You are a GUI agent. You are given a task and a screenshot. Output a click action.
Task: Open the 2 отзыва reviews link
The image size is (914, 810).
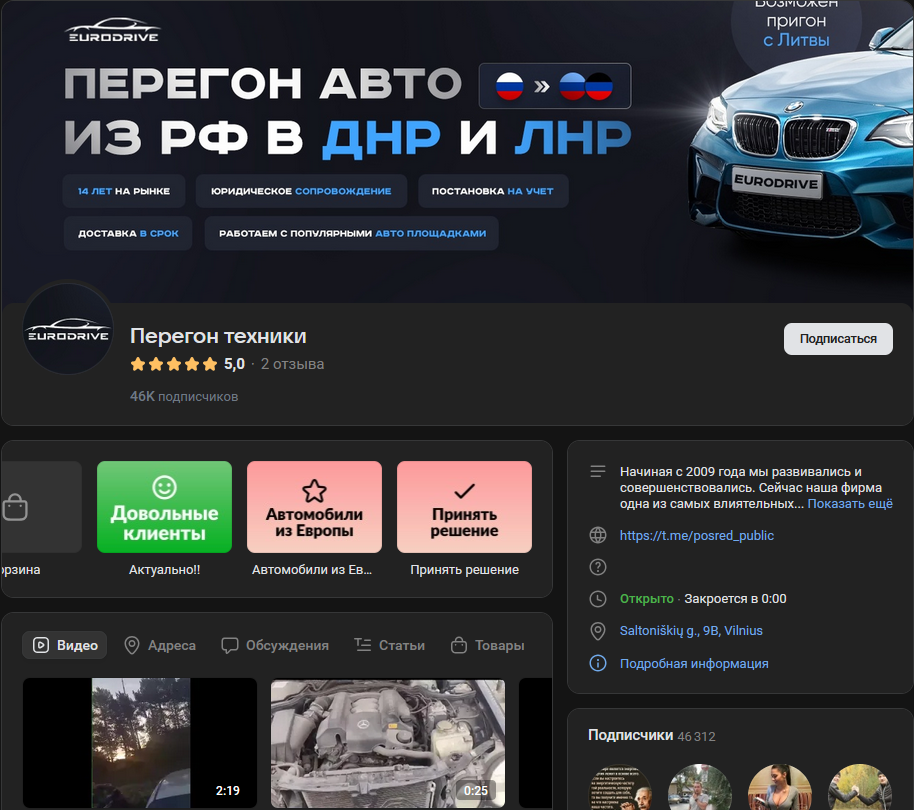[x=292, y=364]
